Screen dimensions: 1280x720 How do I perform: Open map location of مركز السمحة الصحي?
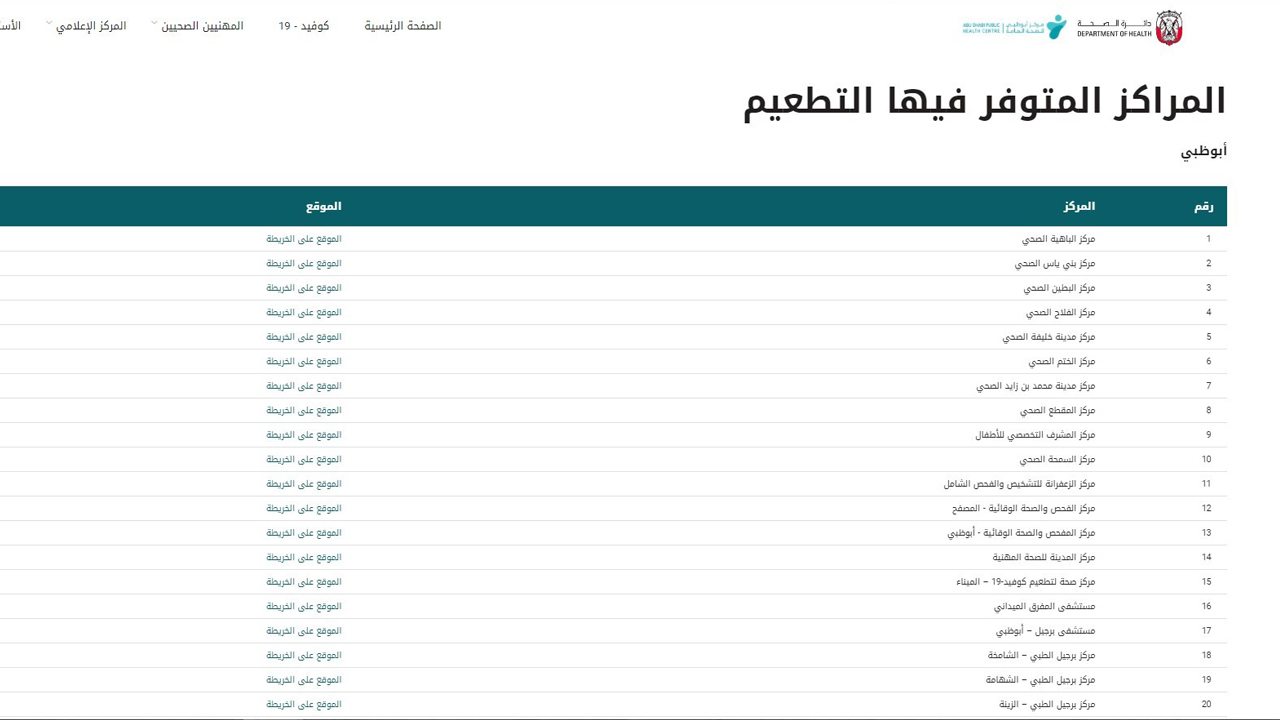[303, 460]
